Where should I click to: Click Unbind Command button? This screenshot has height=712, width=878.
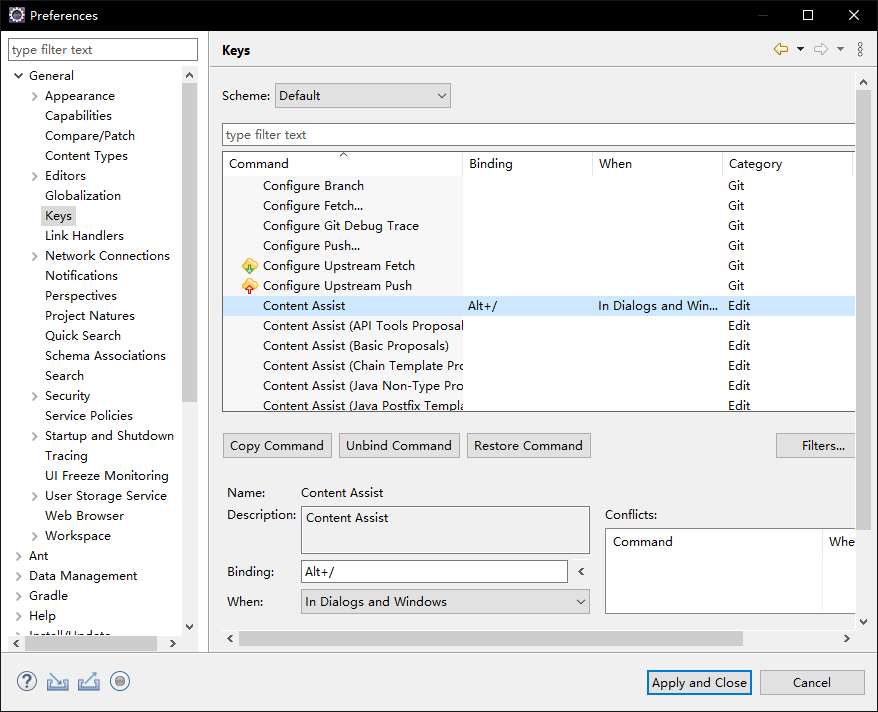click(x=399, y=446)
